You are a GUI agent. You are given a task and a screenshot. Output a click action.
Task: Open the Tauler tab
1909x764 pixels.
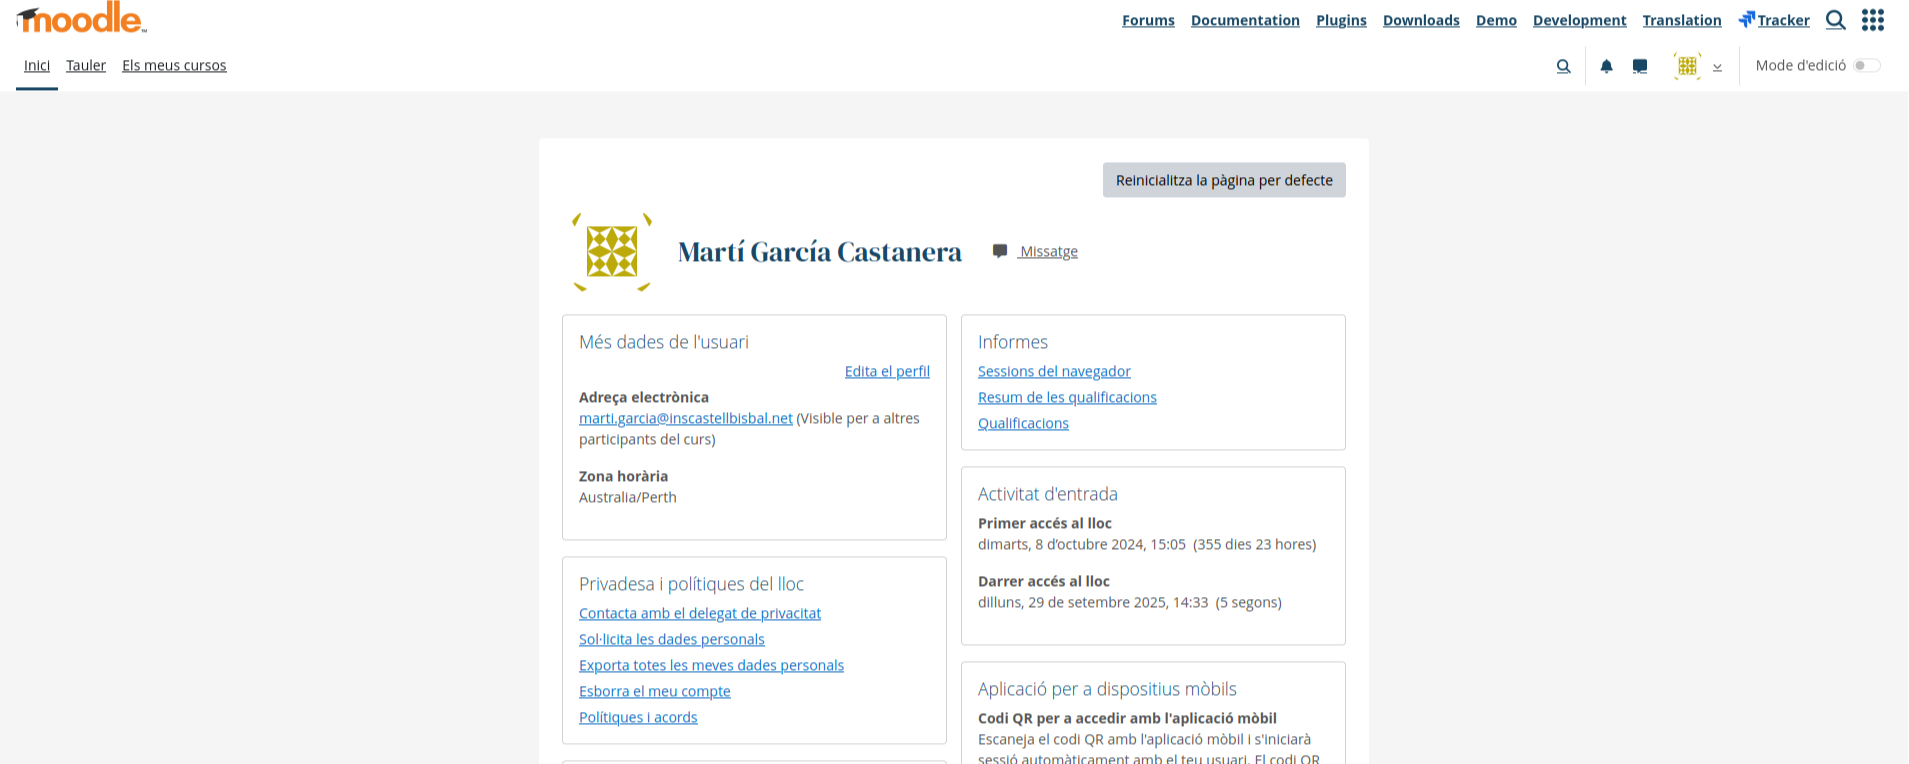86,66
